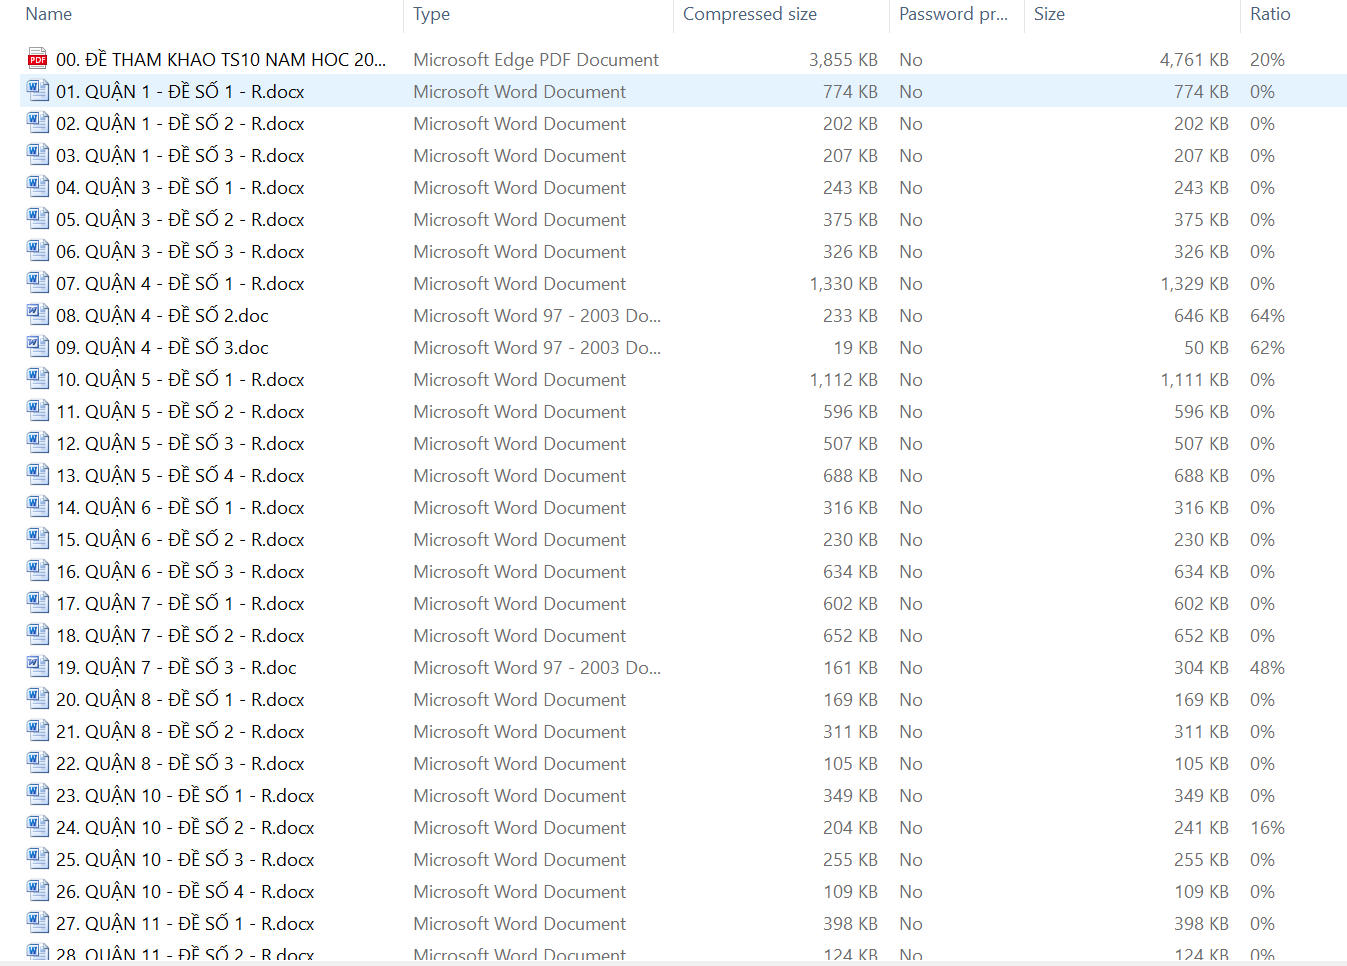Select file 07. QUẬN 4 - ĐỀ SỐ 1 - R.docx
1347x966 pixels.
click(x=180, y=284)
